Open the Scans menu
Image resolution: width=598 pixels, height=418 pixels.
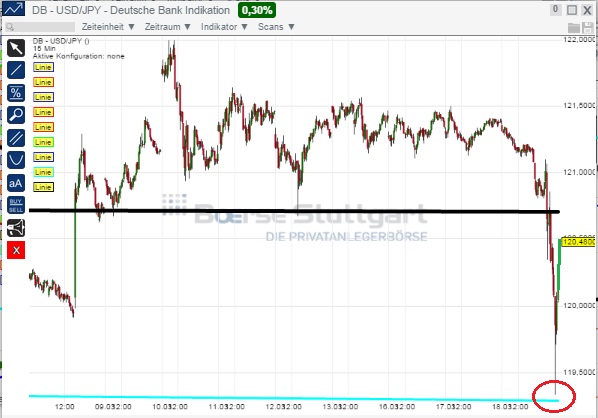pyautogui.click(x=276, y=27)
